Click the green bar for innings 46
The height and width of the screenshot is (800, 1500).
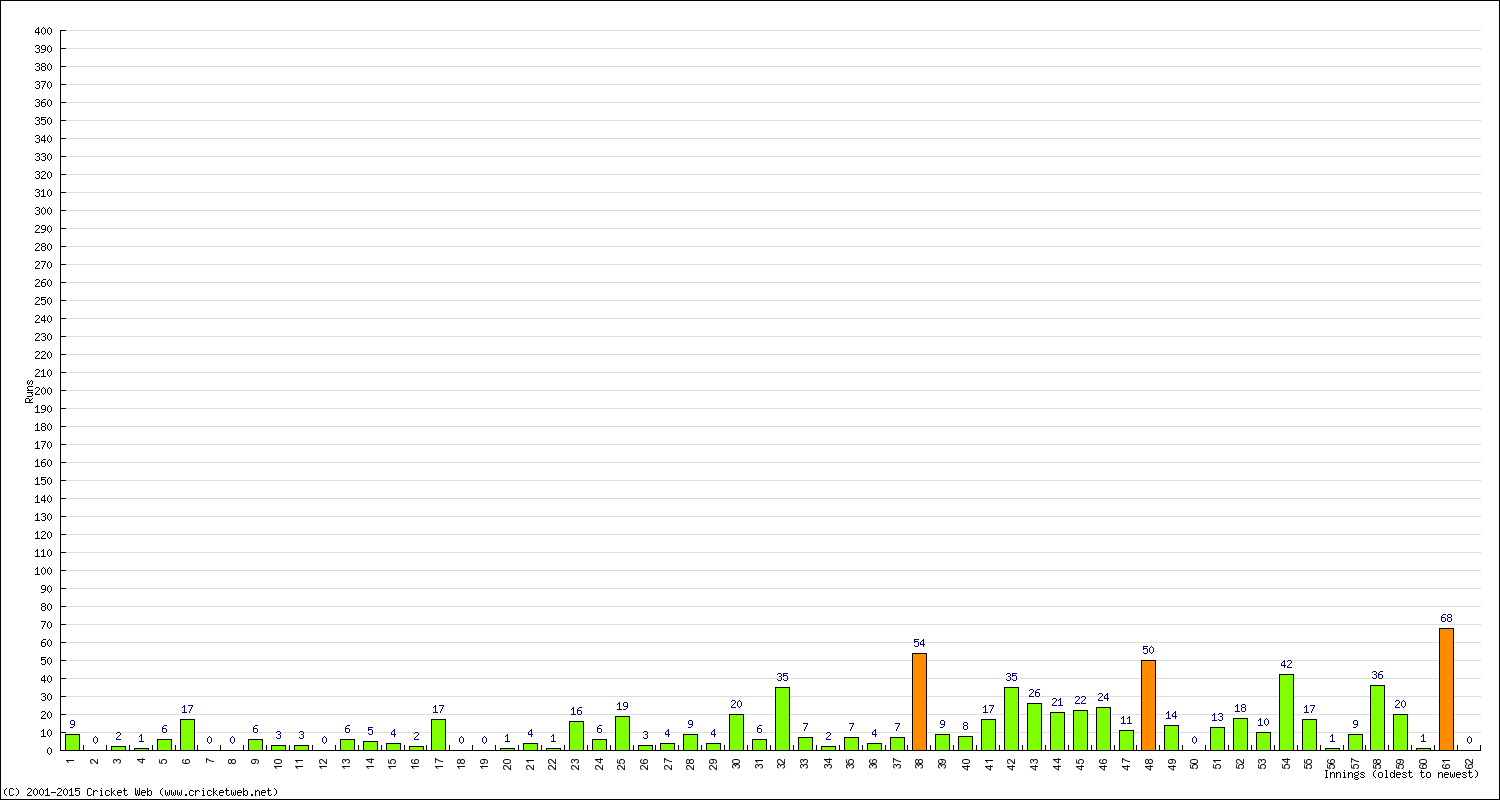(1103, 729)
